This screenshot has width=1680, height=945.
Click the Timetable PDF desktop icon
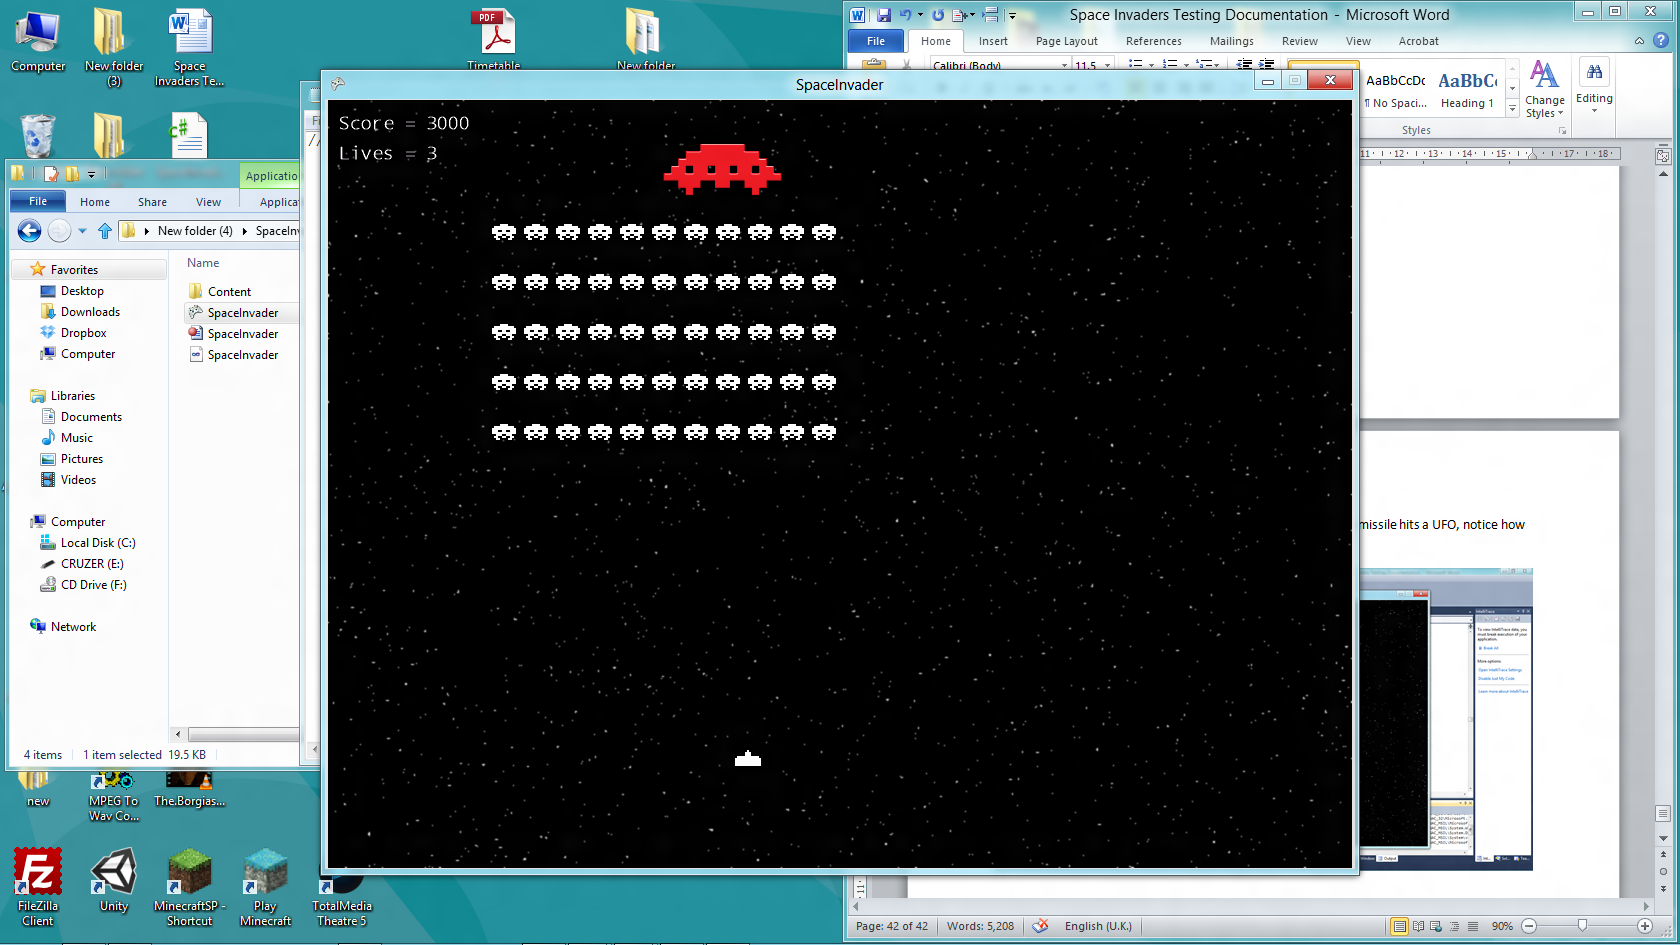point(494,40)
